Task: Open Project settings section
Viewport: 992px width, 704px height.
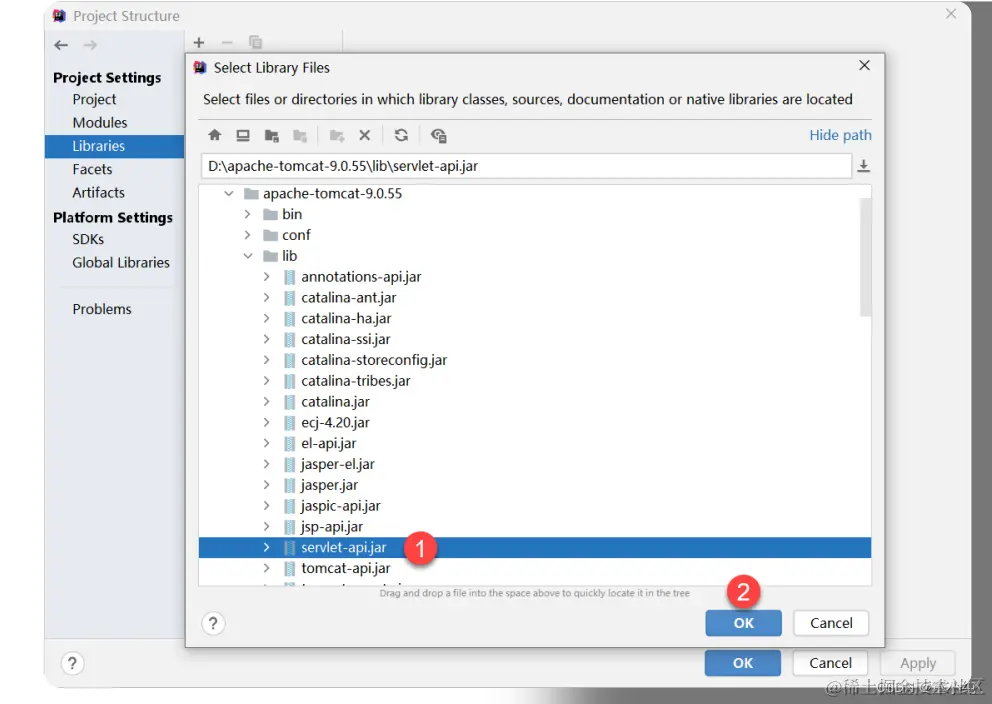Action: [94, 99]
